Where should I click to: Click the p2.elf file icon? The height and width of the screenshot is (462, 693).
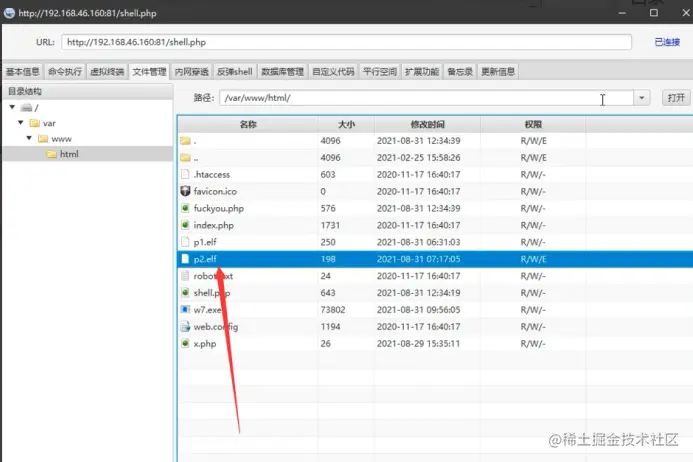tap(185, 259)
